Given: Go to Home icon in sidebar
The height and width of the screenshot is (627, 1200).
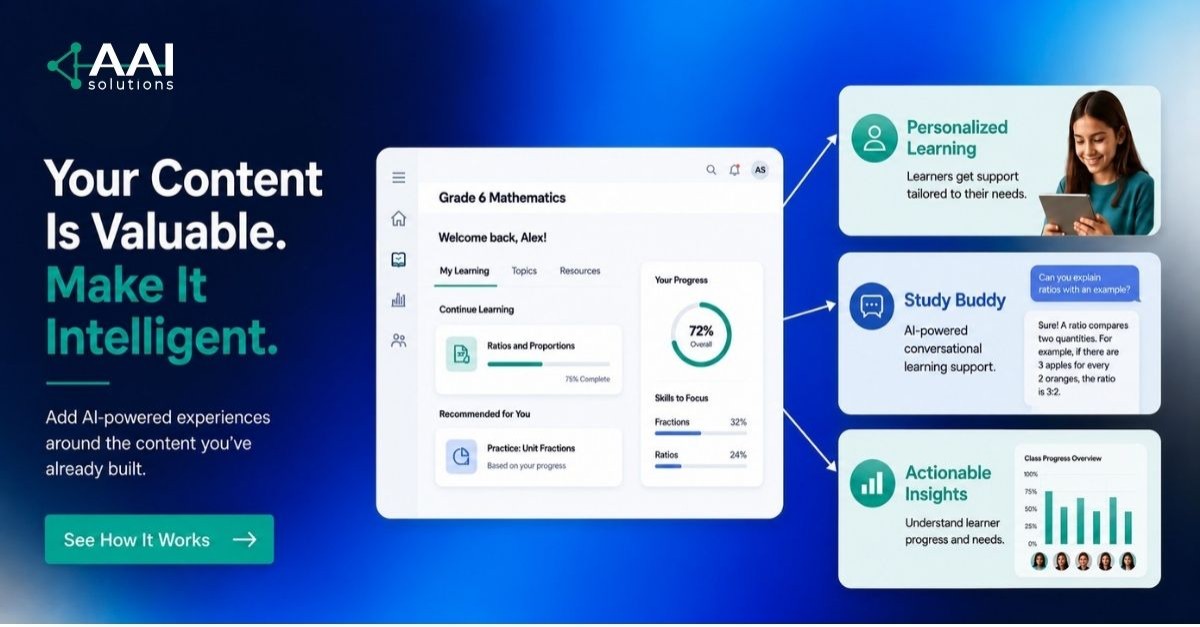Looking at the screenshot, I should [x=398, y=218].
